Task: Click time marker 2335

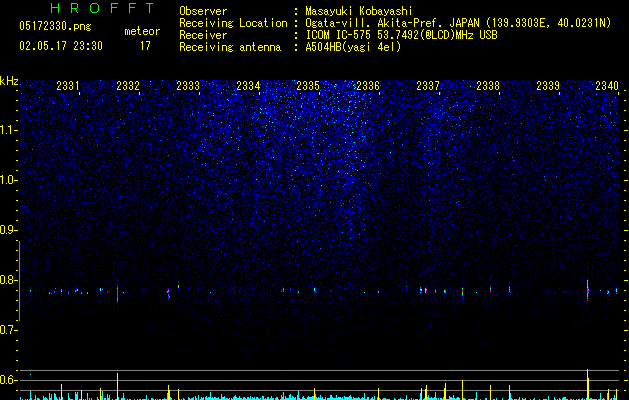Action: pos(308,86)
